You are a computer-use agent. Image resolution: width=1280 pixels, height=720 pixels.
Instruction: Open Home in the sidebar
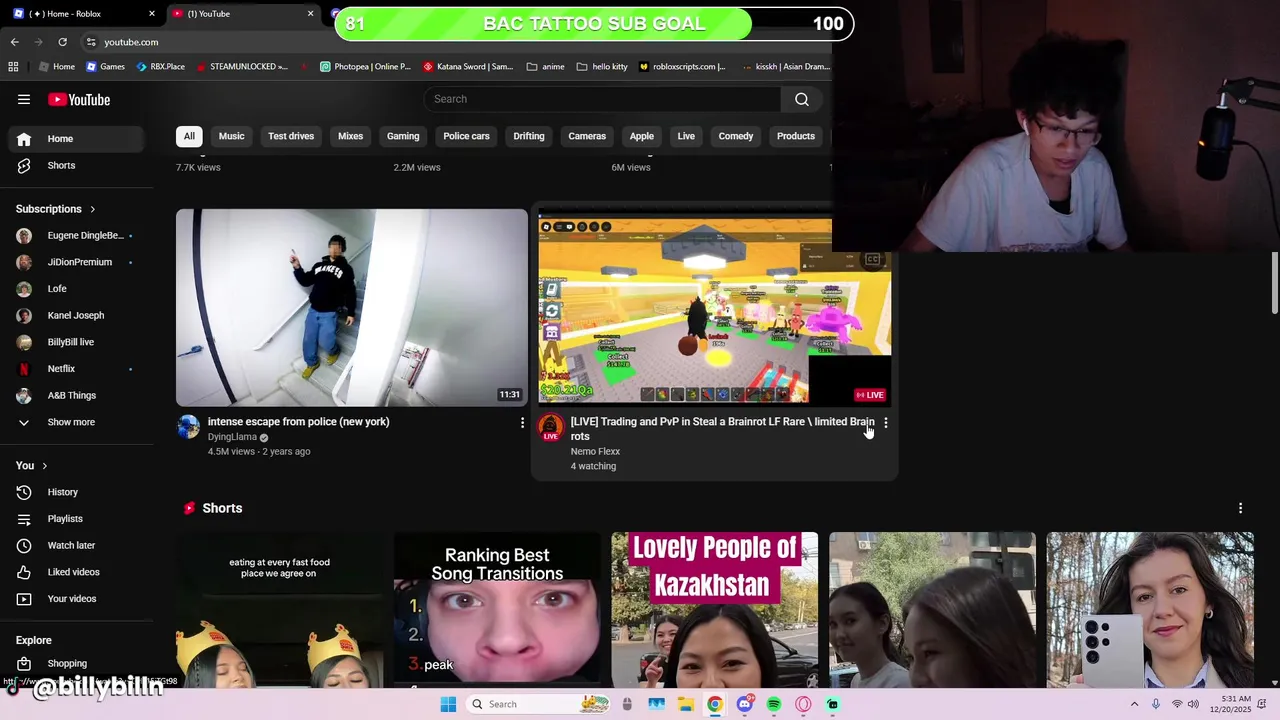point(76,139)
